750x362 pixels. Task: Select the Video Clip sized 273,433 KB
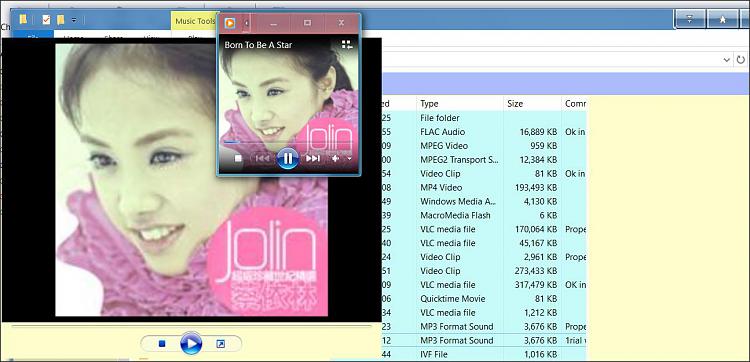click(484, 271)
